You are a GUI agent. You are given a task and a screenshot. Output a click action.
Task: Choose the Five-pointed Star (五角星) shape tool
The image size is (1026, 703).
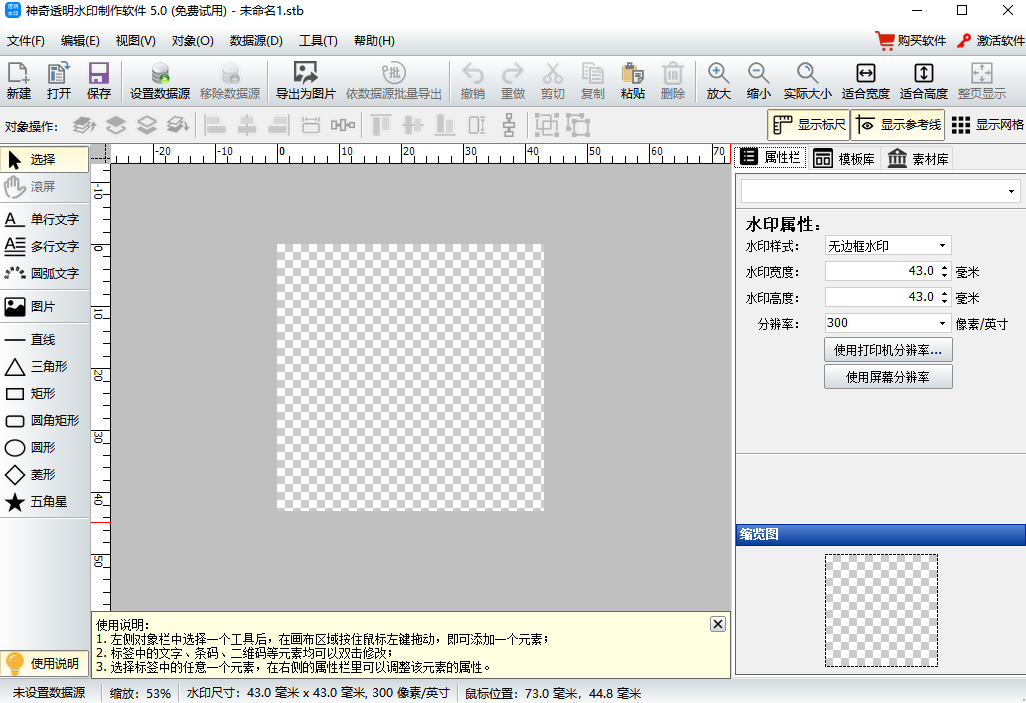[x=43, y=502]
